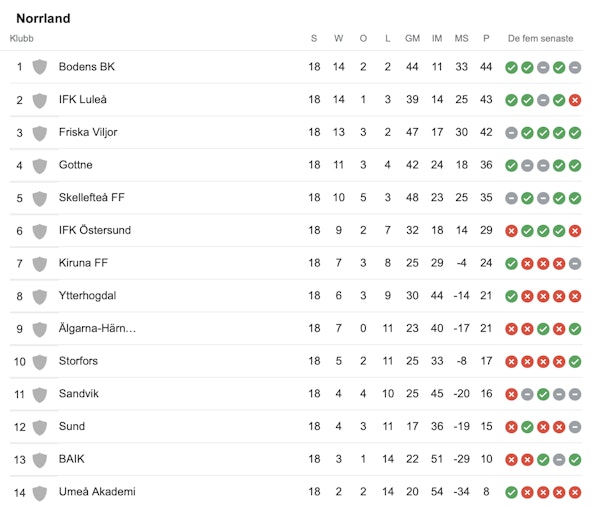Click the grey draw icon first in Friska Viljor's form
This screenshot has height=509, width=593.
click(511, 133)
